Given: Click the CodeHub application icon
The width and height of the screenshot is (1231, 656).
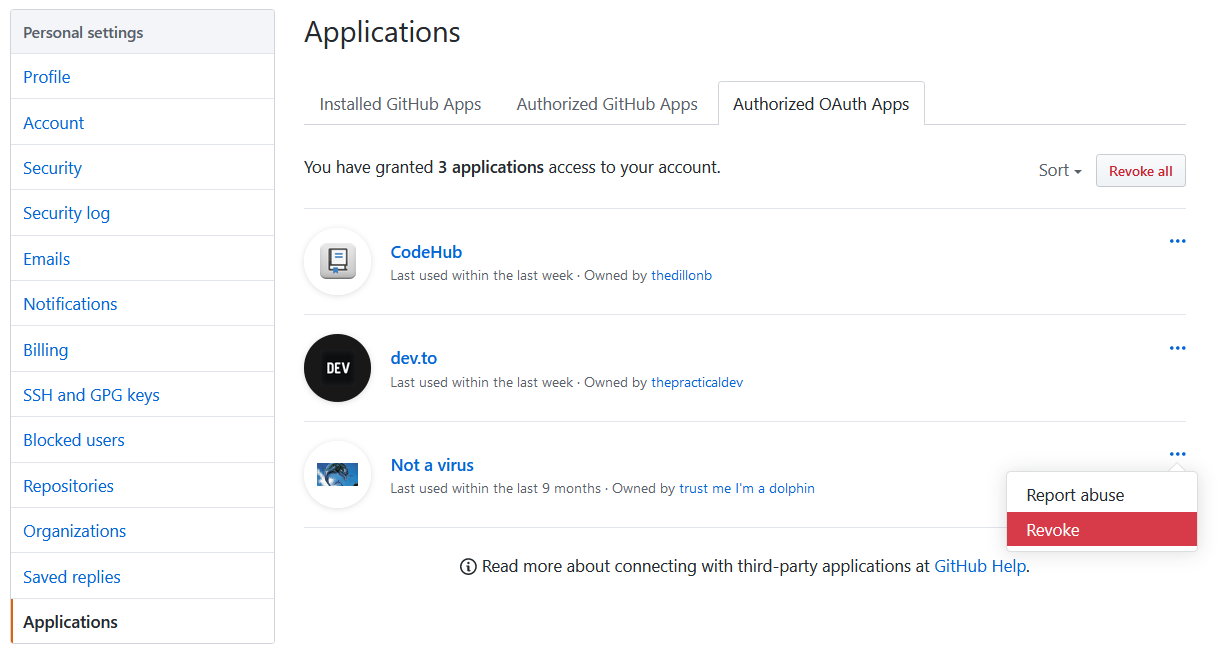Looking at the screenshot, I should point(337,261).
